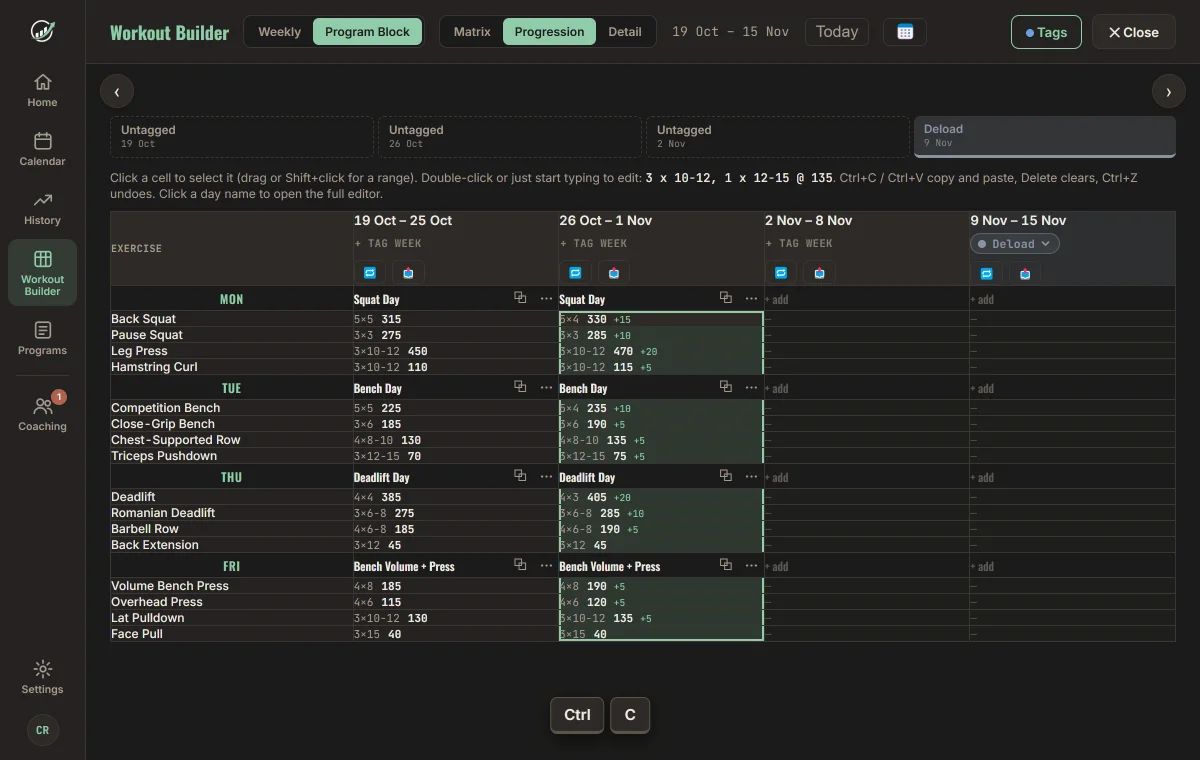1200x760 pixels.
Task: Click + TAG WEEK for 19 Oct – 25 Oct
Action: (x=388, y=244)
